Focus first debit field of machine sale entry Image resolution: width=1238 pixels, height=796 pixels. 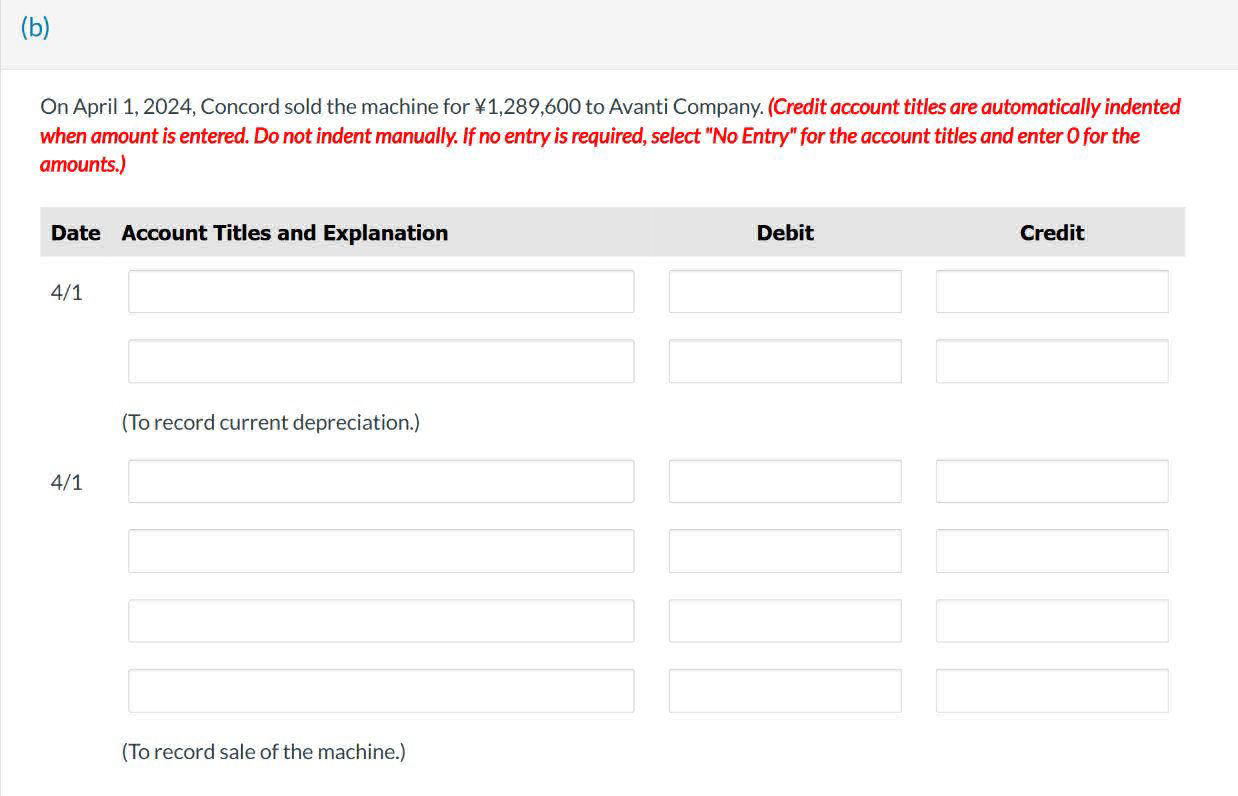pyautogui.click(x=784, y=481)
